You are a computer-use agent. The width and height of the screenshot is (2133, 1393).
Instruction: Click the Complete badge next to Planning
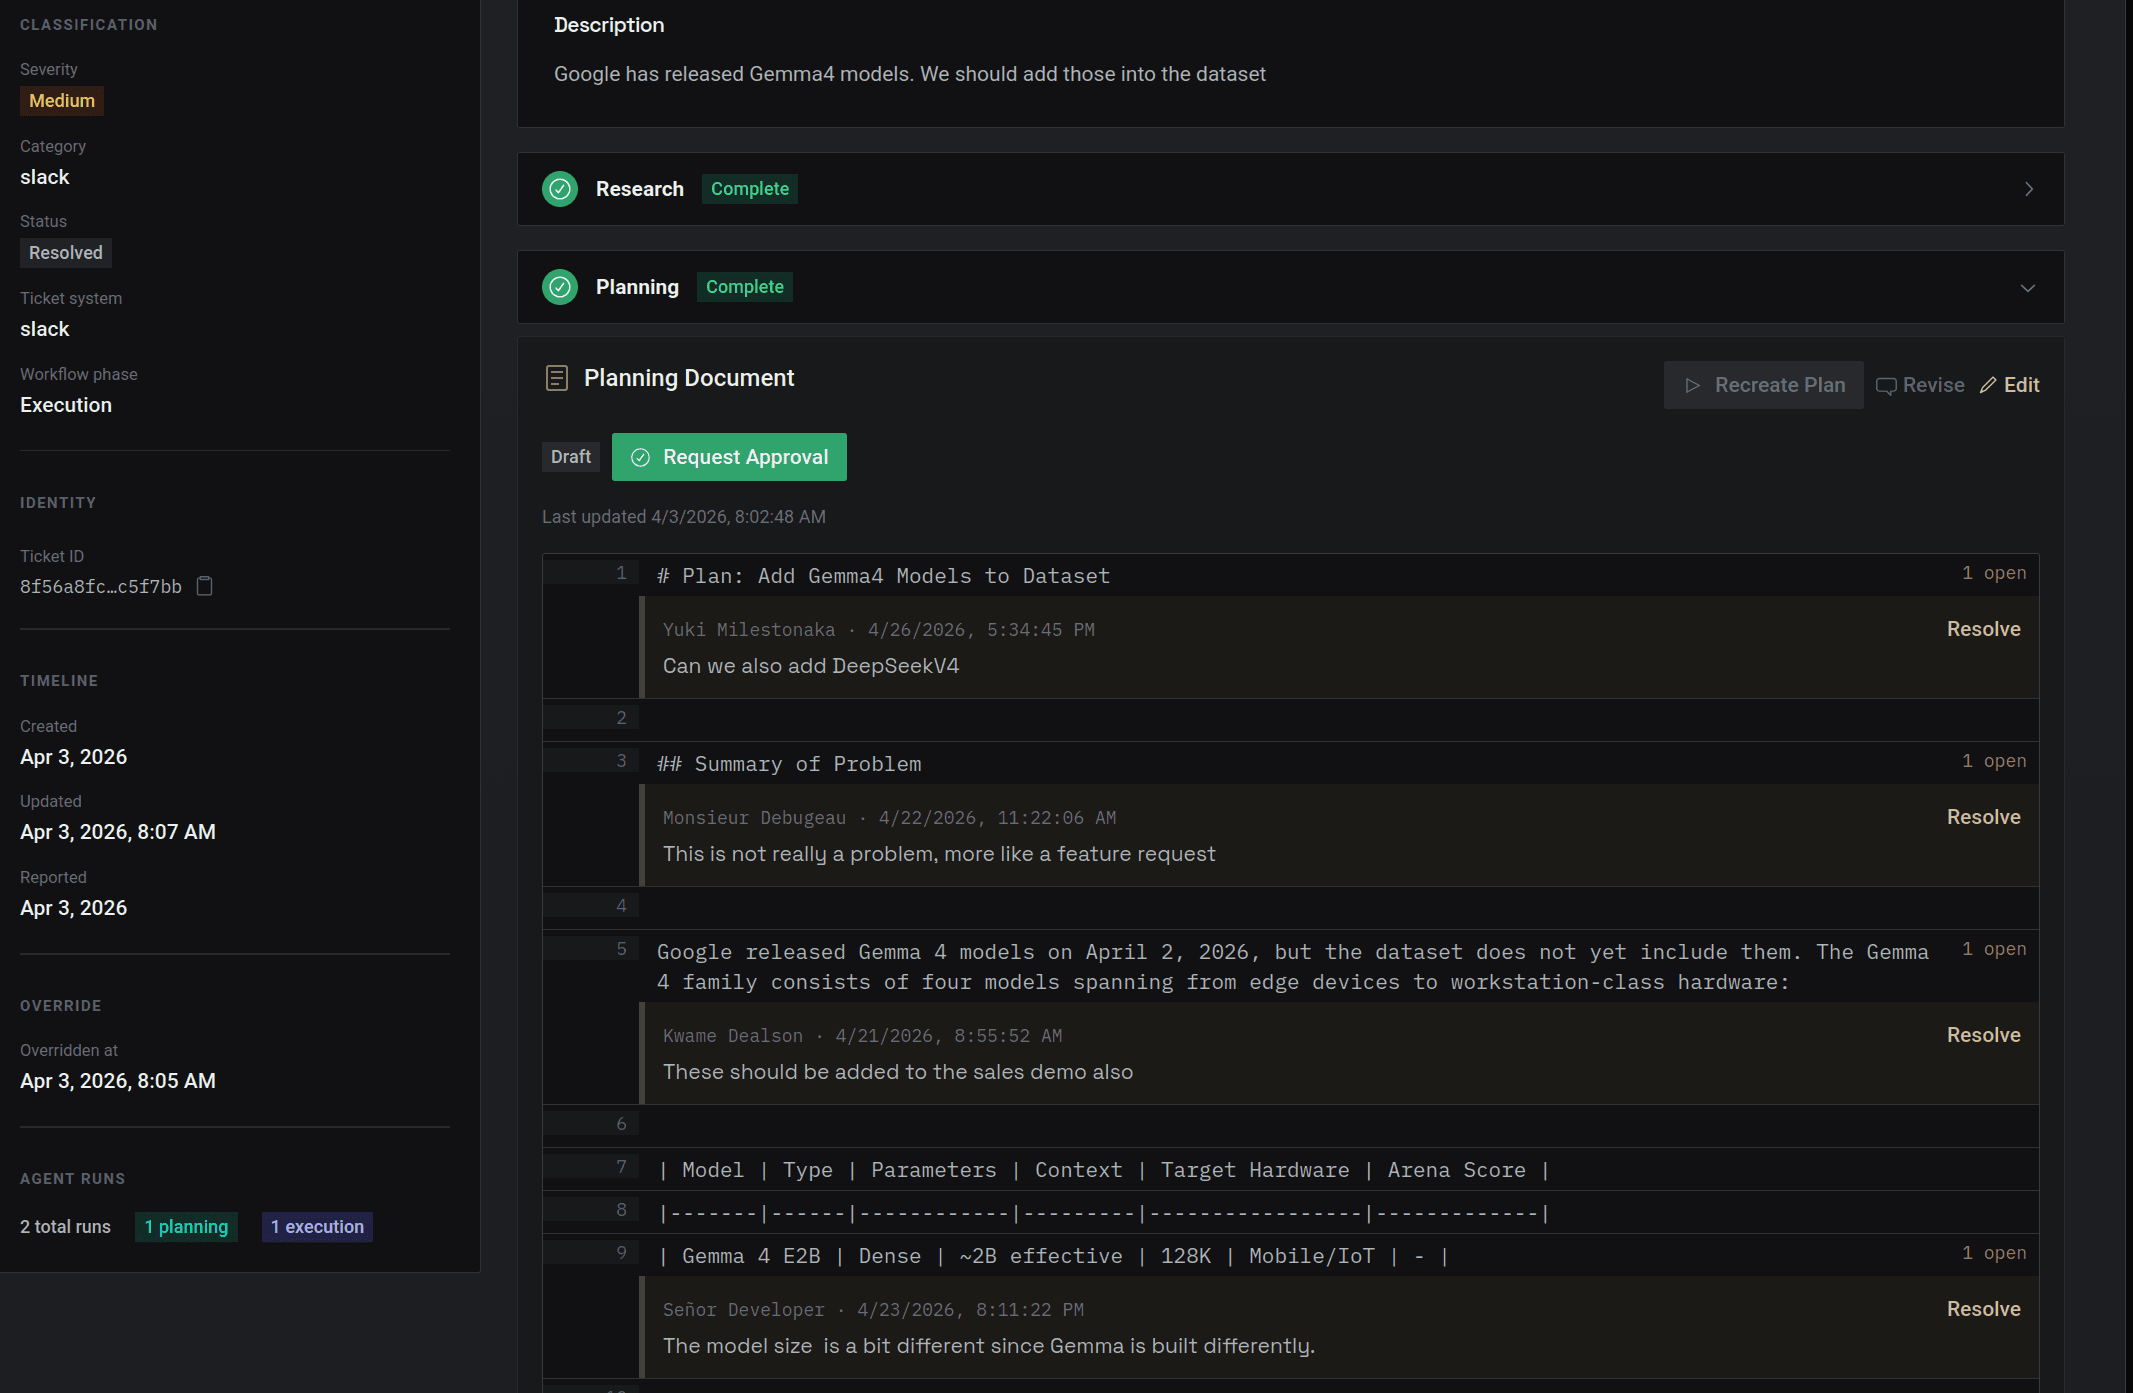tap(745, 287)
